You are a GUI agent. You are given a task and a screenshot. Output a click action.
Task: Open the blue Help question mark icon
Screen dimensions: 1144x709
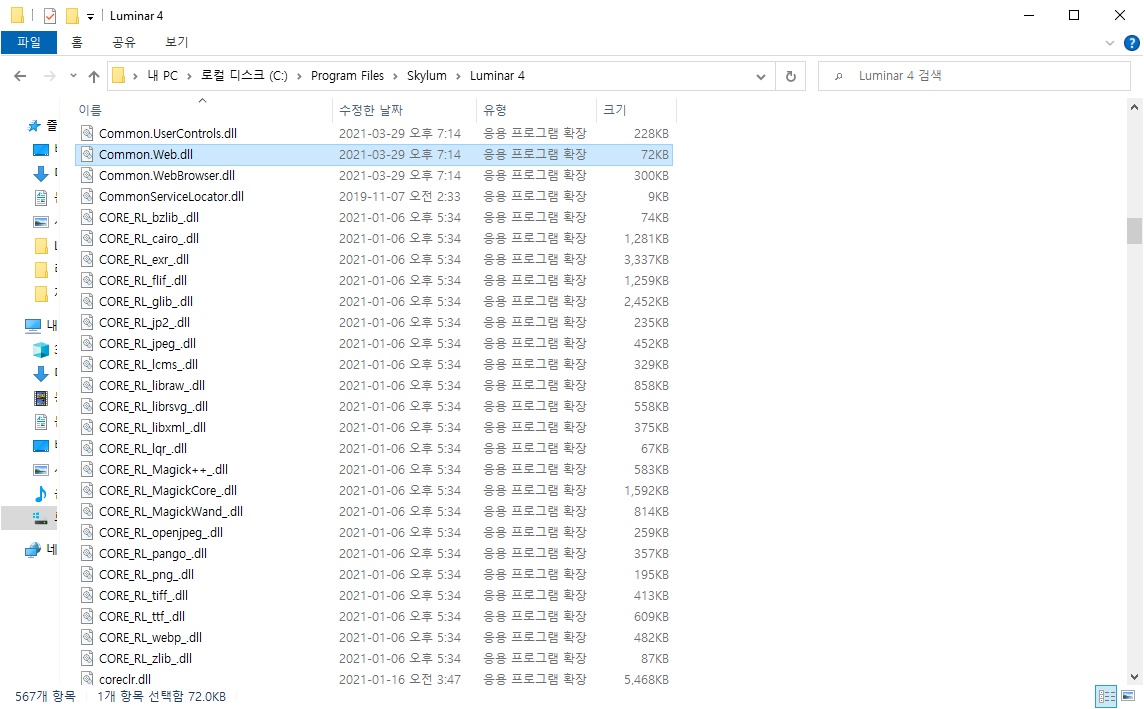click(1132, 43)
